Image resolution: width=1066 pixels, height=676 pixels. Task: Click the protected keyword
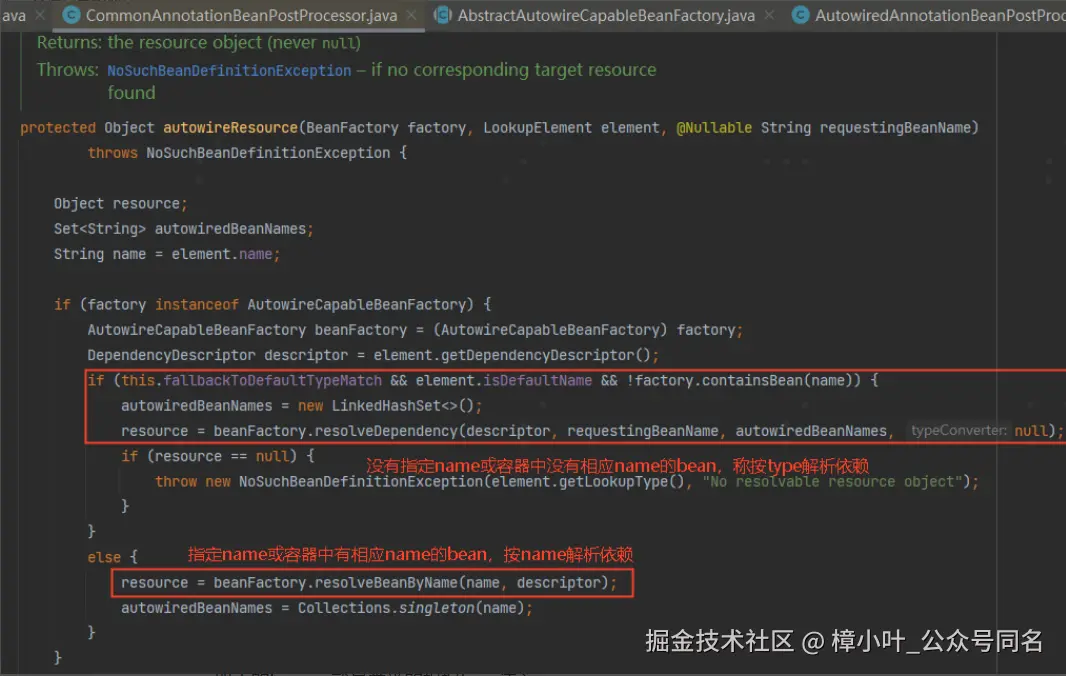58,128
